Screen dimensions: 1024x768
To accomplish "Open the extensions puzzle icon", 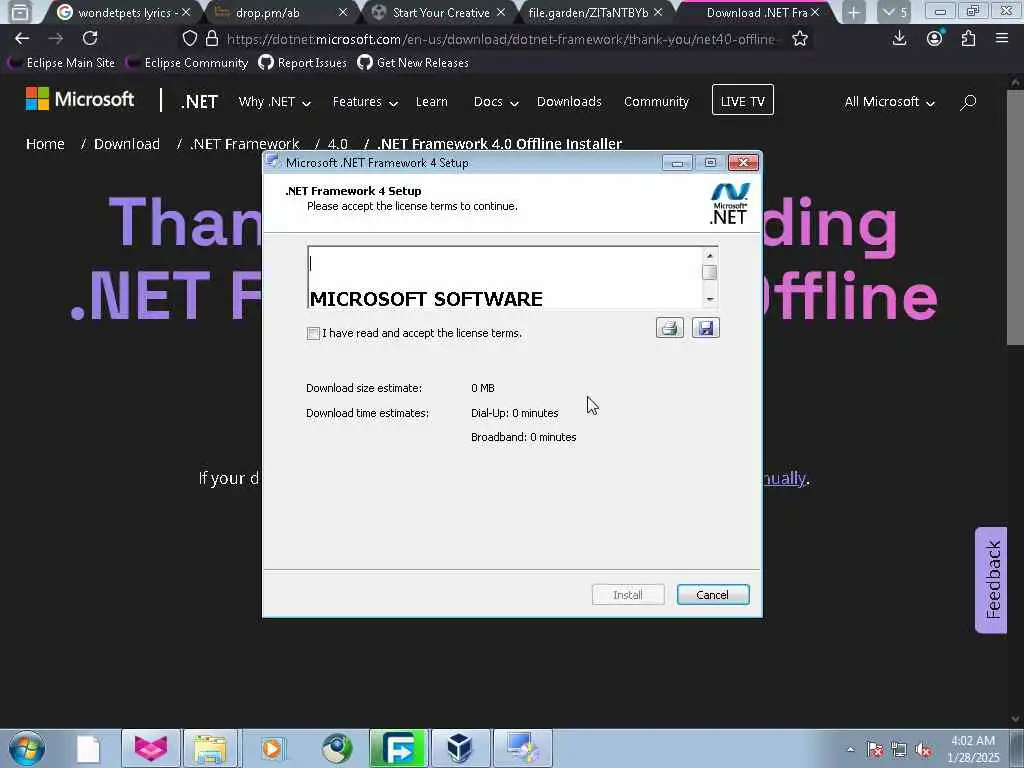I will point(968,39).
